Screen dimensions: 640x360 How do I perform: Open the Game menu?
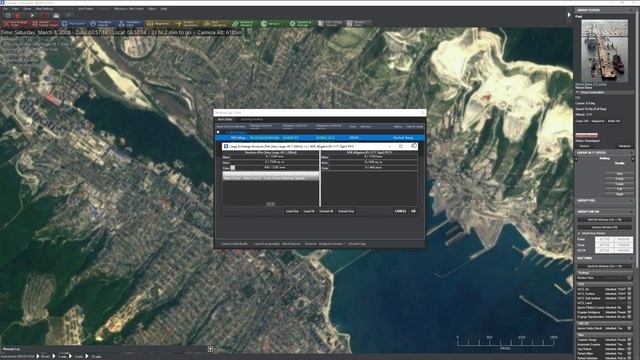click(27, 9)
